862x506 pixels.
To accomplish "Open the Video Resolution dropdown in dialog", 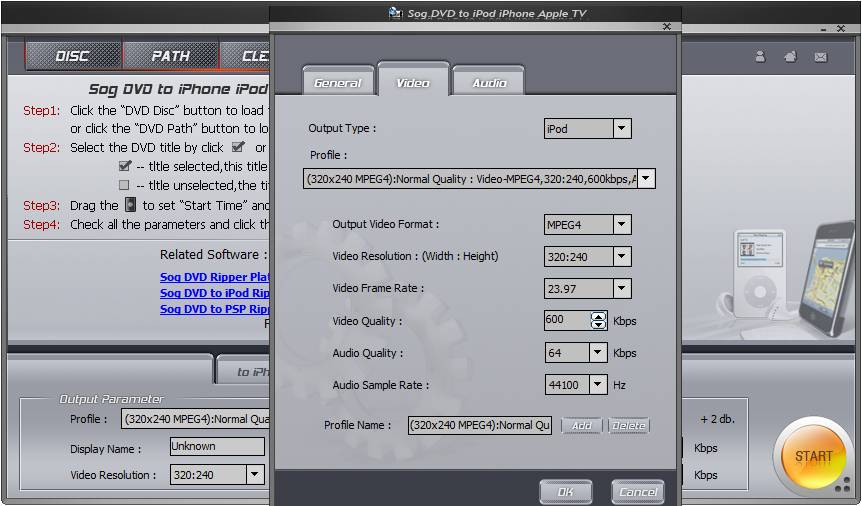I will tap(622, 256).
